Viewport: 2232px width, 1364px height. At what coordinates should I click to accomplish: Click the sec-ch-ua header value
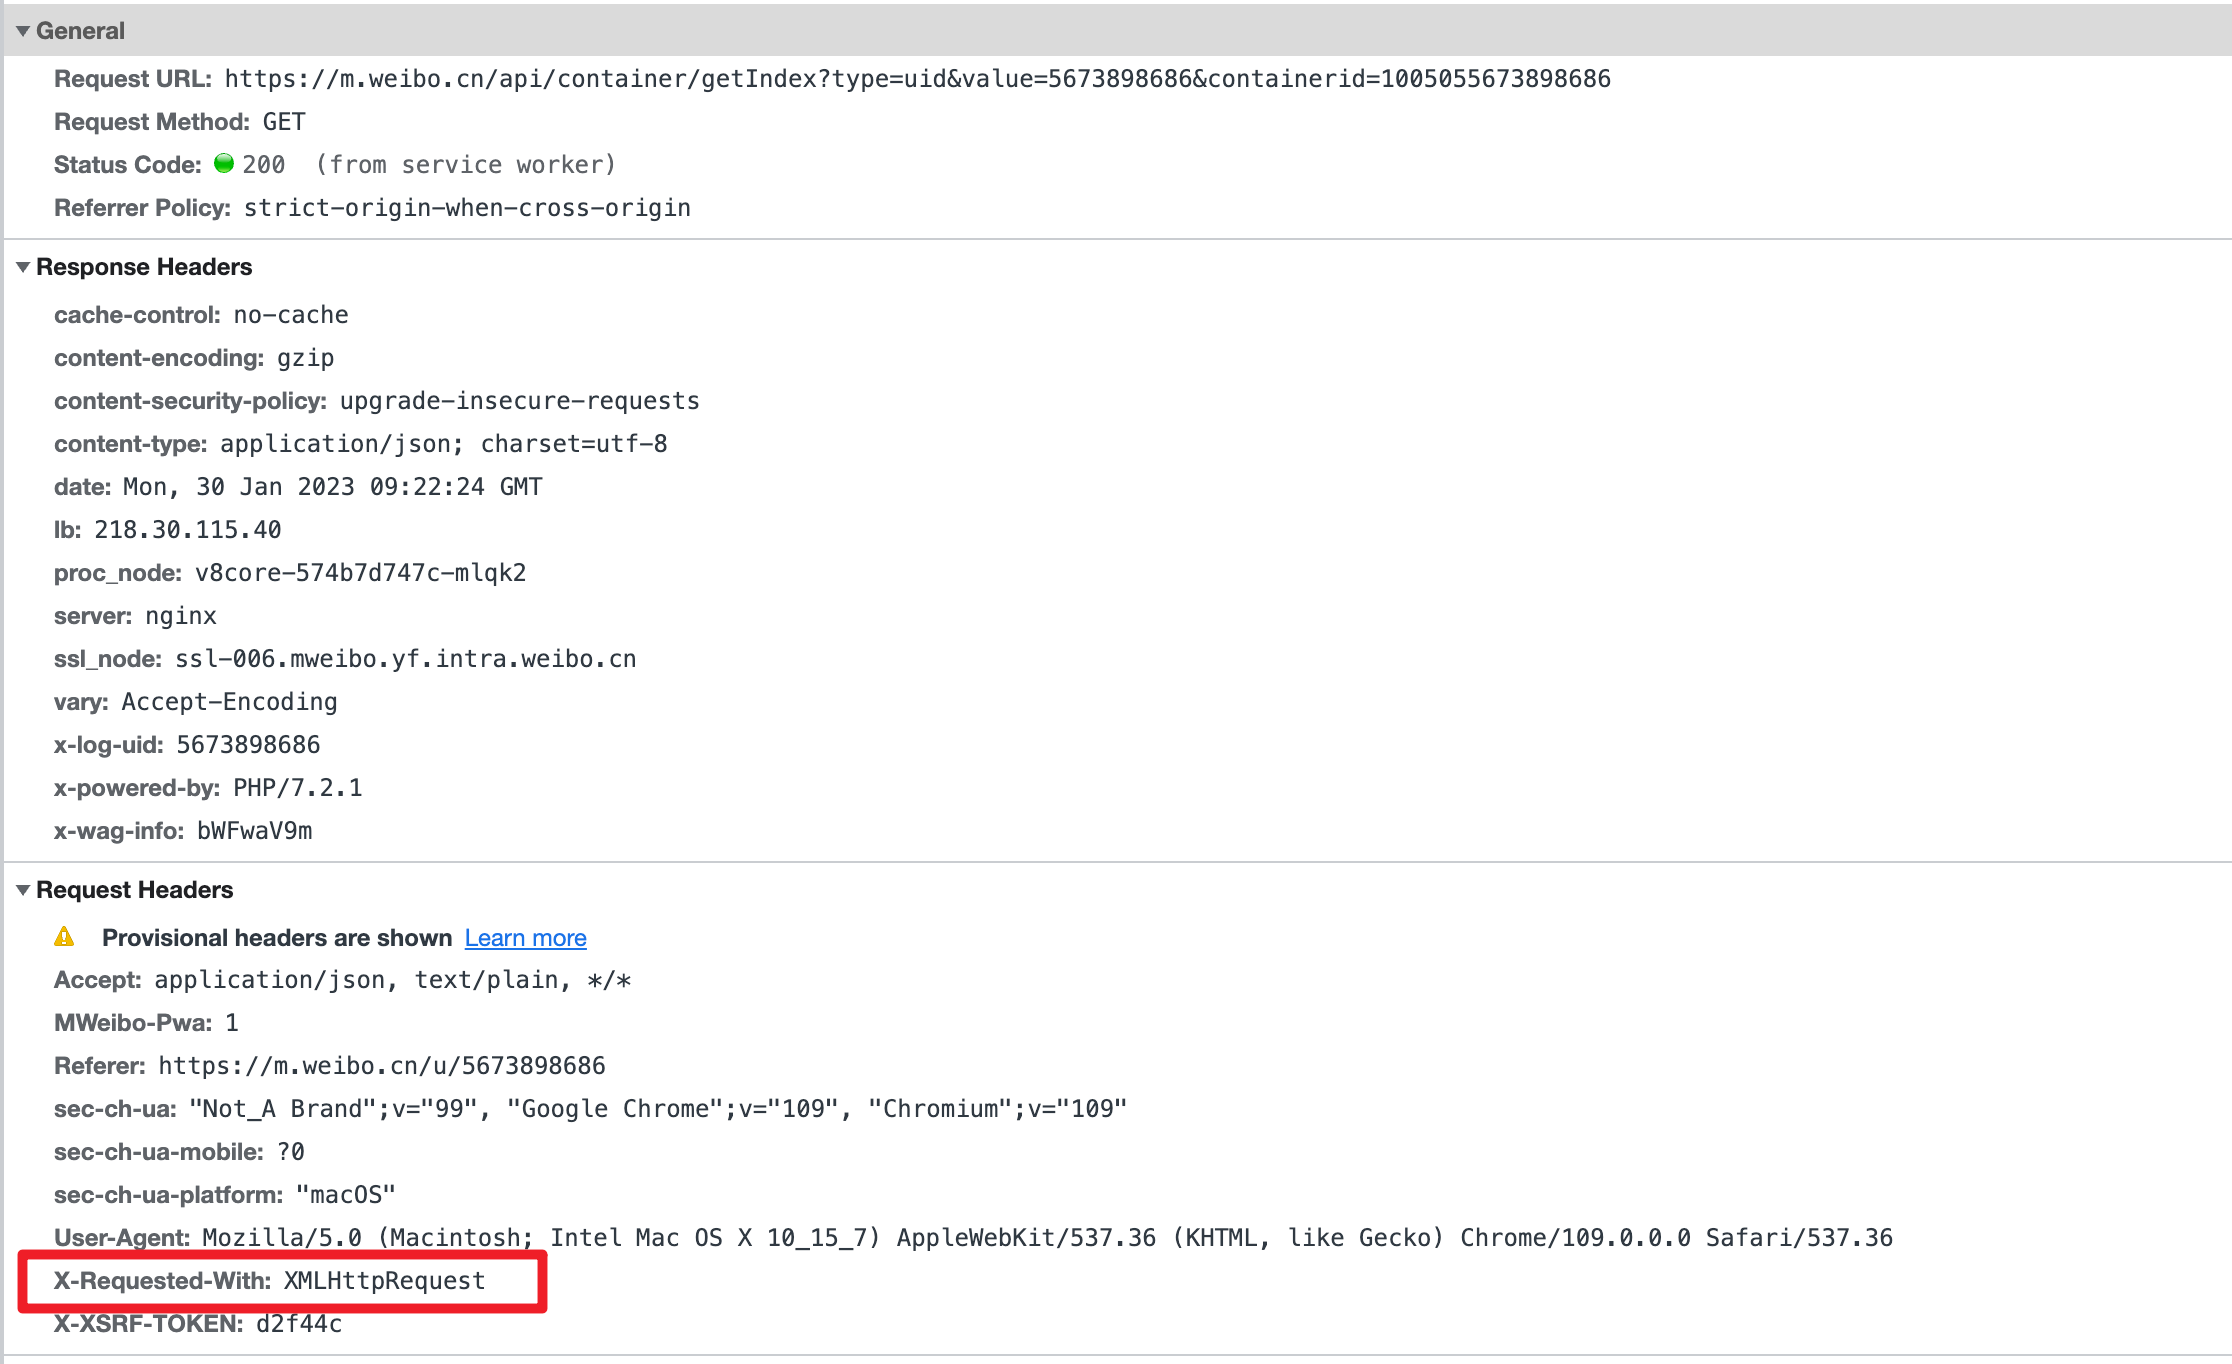pos(658,1109)
